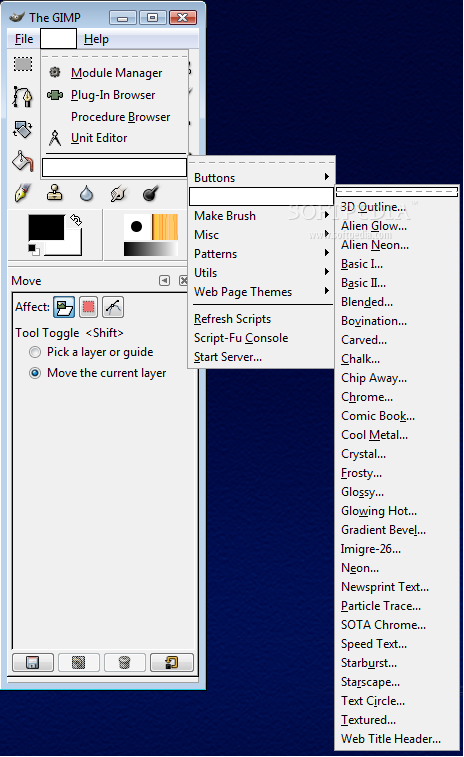Set Affect mode to layer

[64, 307]
